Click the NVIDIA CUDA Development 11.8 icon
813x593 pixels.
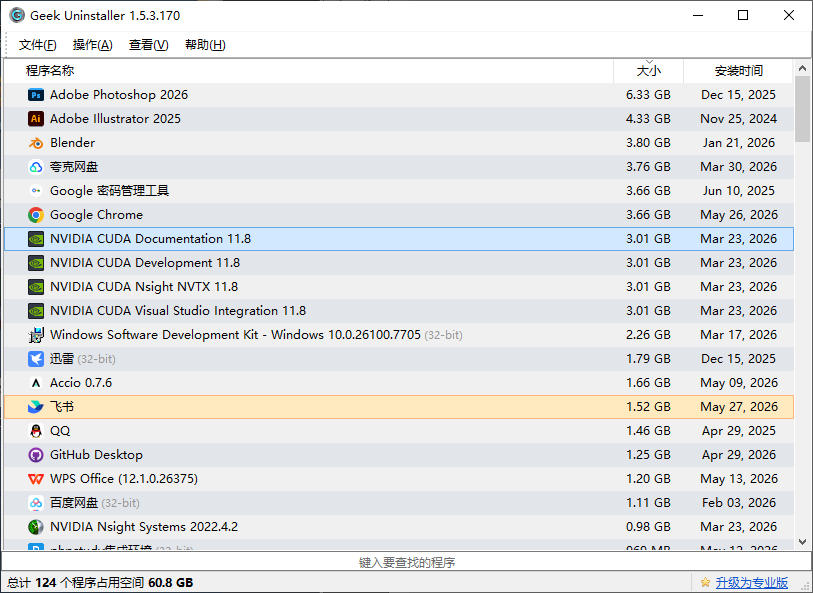click(x=36, y=263)
